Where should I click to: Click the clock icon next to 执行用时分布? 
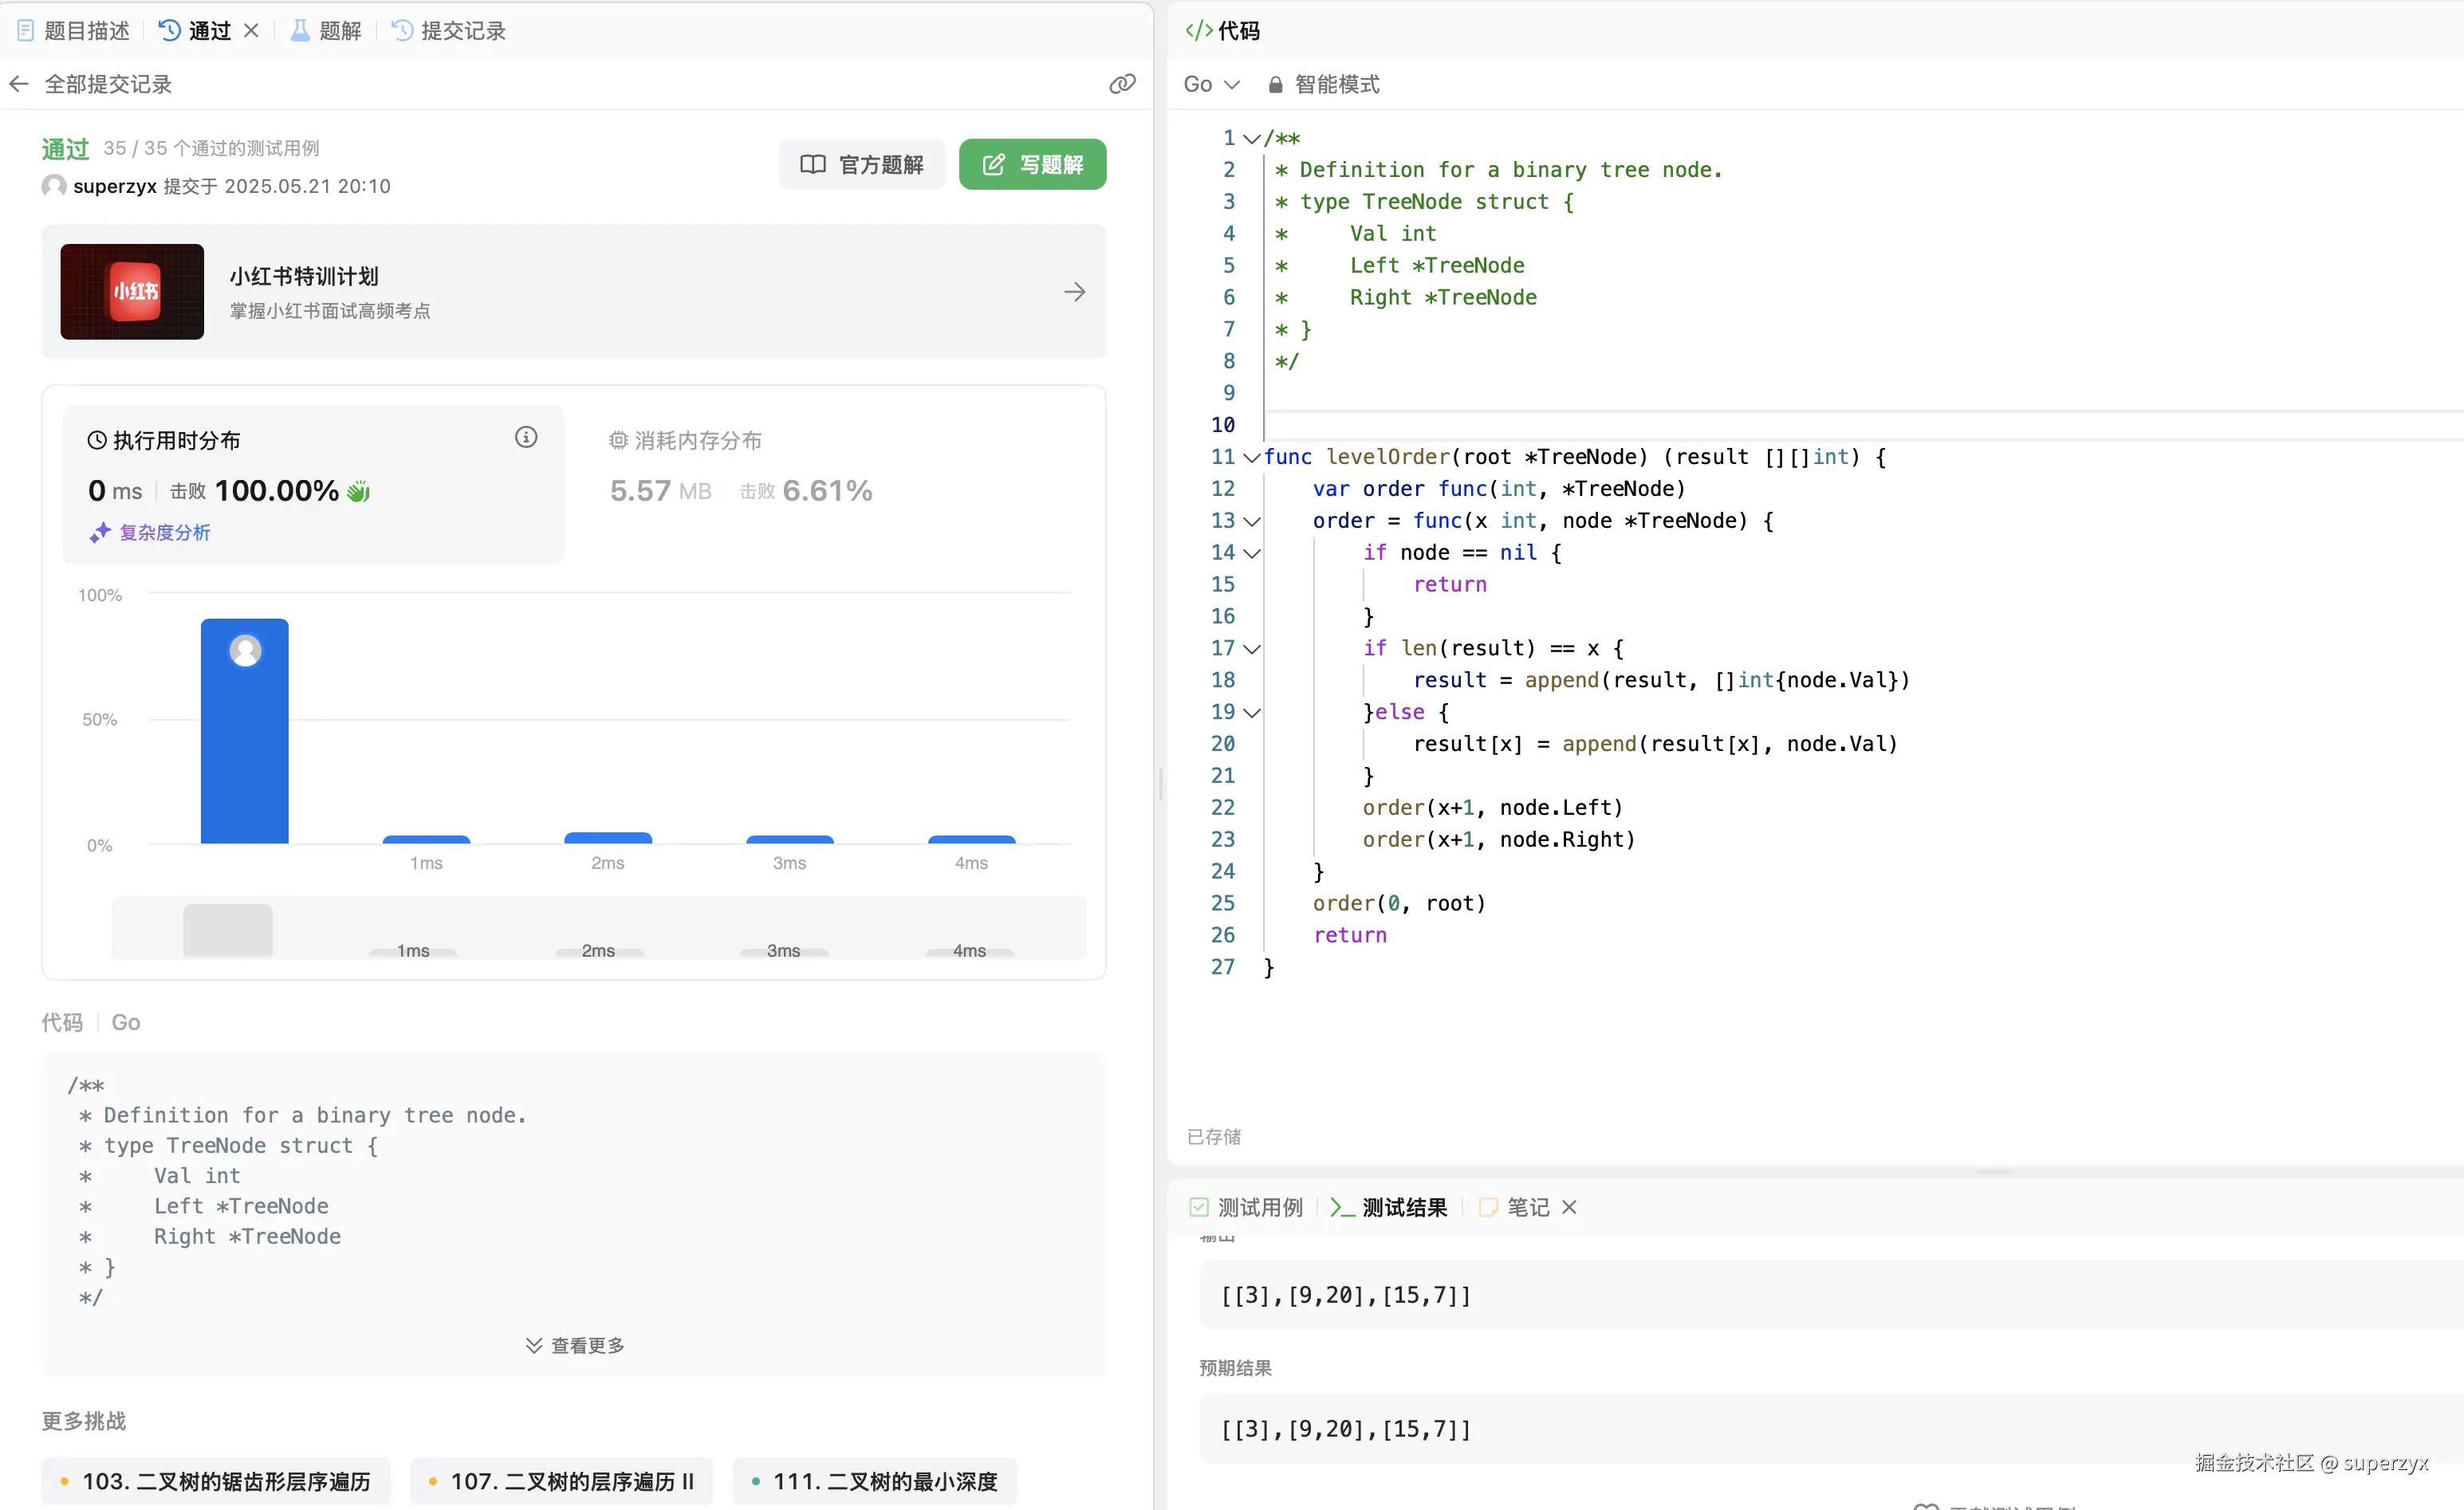(97, 440)
